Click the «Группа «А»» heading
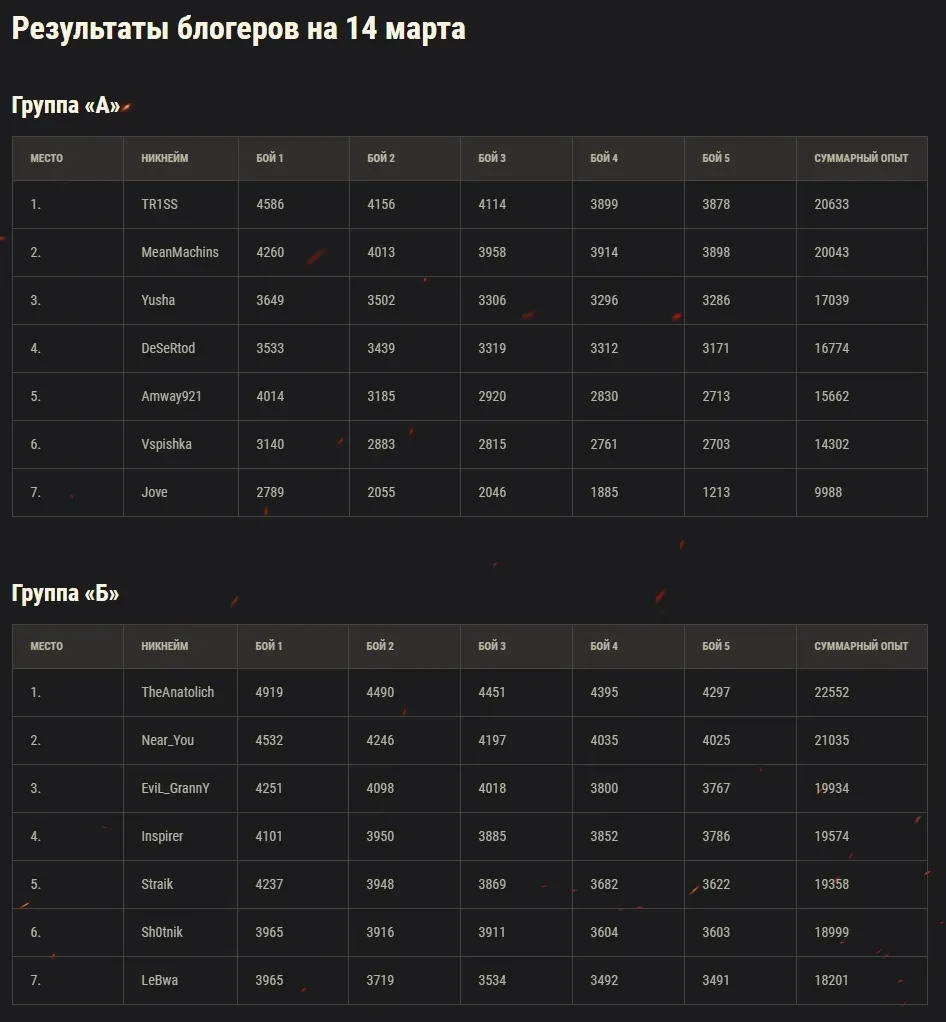 (66, 106)
